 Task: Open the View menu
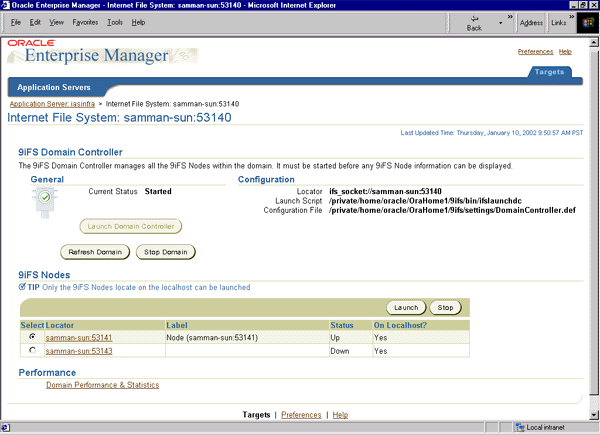point(56,22)
